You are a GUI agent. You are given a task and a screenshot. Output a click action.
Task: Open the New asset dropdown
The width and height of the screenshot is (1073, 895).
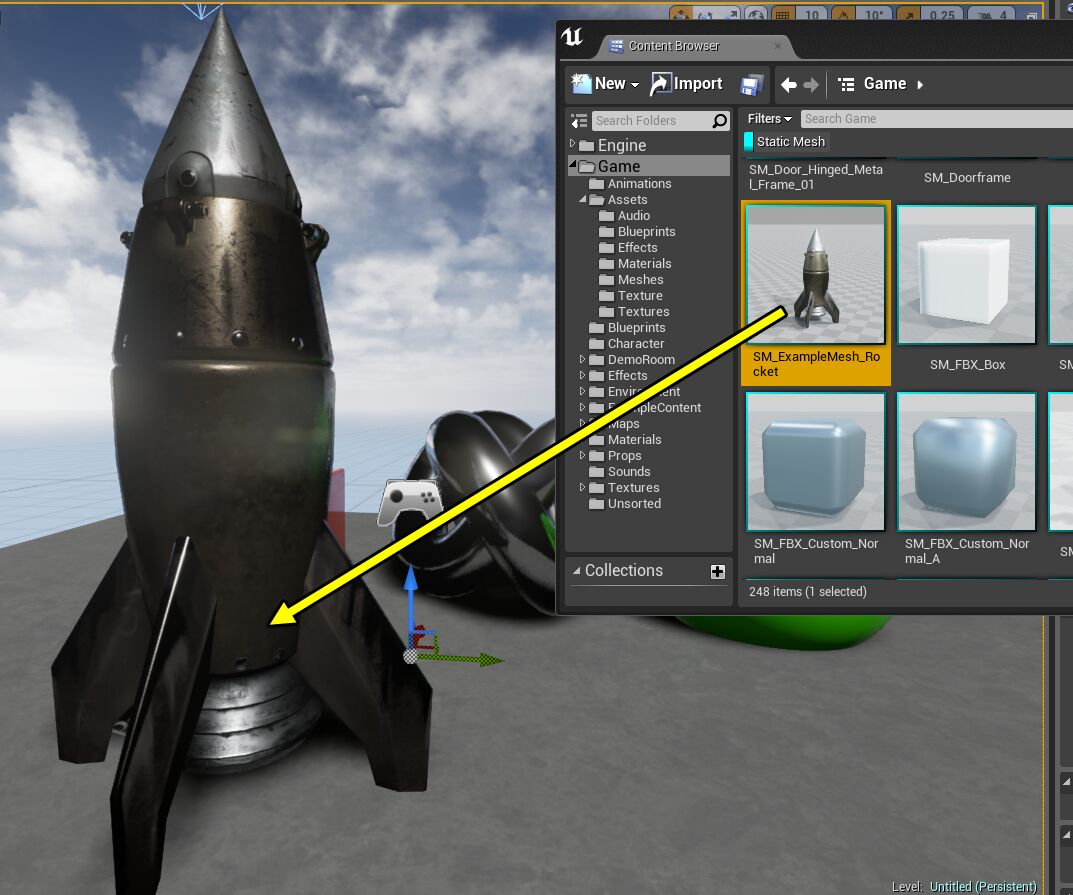(605, 84)
